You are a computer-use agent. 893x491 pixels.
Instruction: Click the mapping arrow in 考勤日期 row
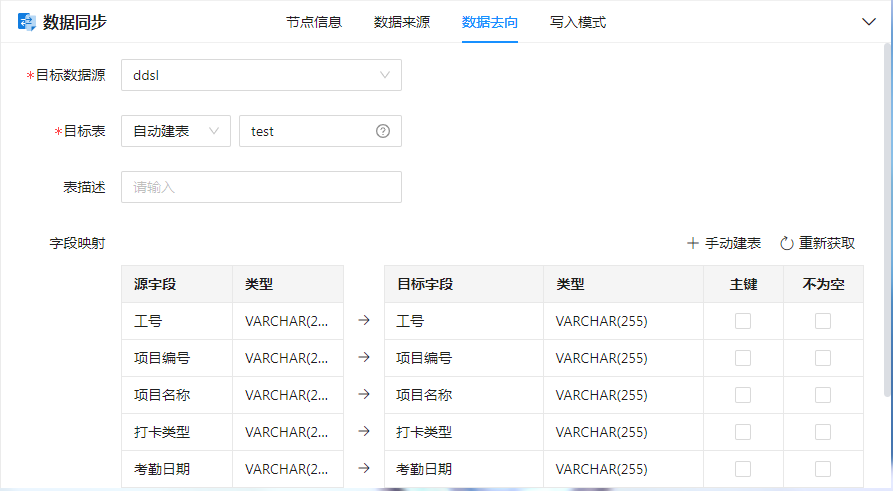coord(364,469)
